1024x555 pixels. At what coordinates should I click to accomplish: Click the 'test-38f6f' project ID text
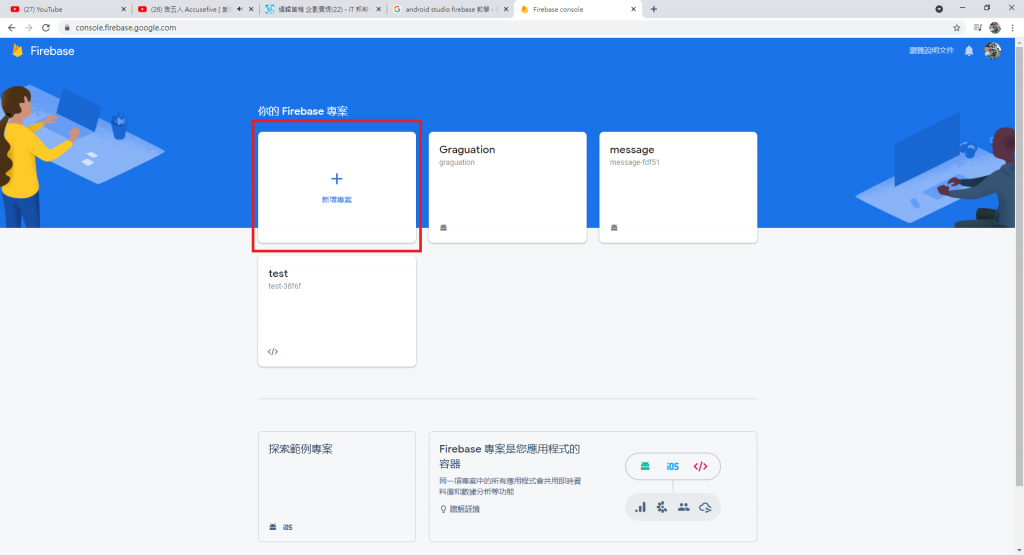coord(285,286)
